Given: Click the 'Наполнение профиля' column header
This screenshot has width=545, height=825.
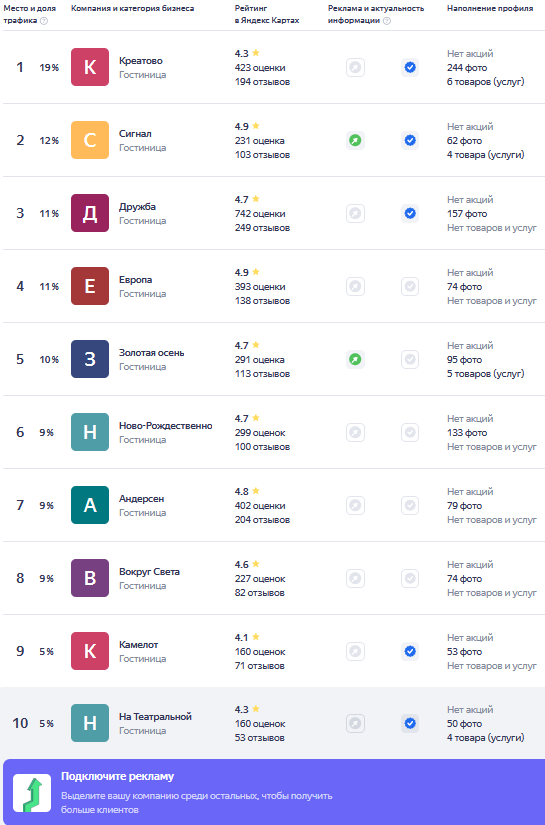Looking at the screenshot, I should (x=490, y=8).
